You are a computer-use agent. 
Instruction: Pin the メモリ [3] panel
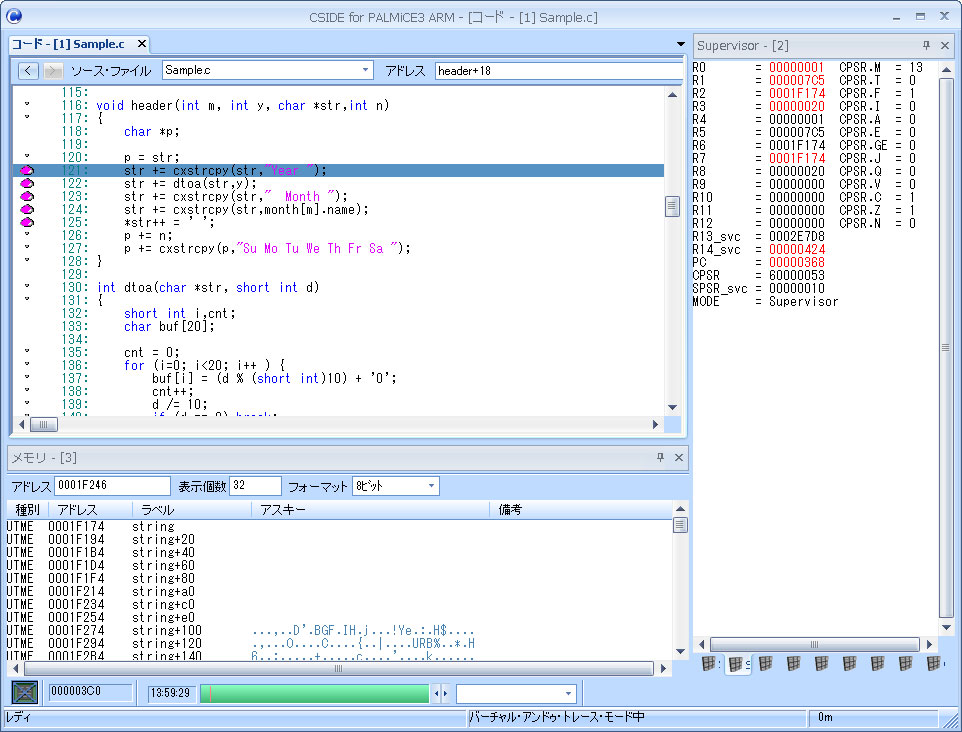click(660, 457)
